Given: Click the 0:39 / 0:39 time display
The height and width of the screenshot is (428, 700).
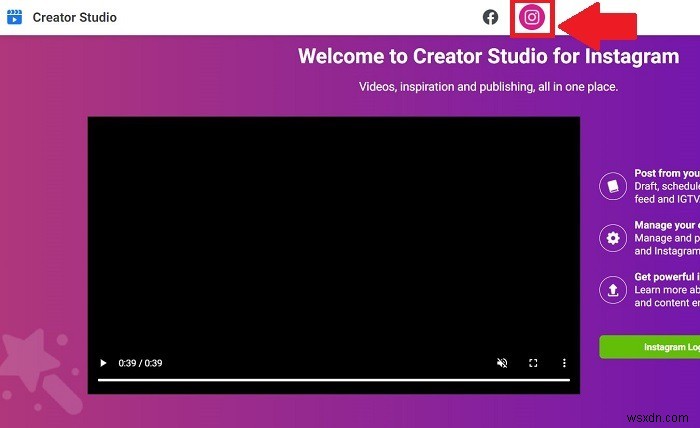Looking at the screenshot, I should [x=140, y=363].
